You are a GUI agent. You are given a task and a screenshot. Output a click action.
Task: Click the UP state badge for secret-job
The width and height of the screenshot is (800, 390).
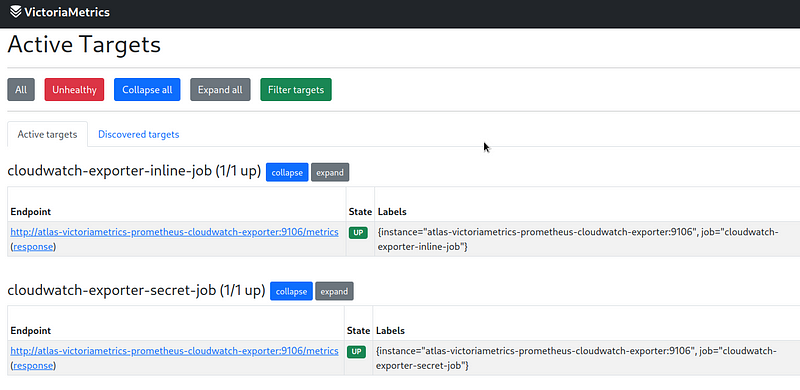tap(356, 352)
